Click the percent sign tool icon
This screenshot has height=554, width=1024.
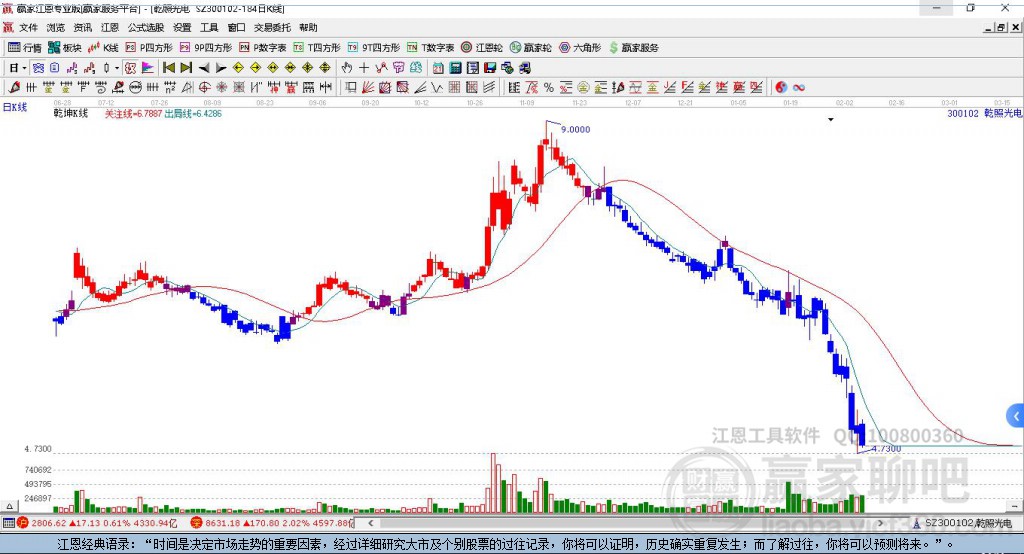point(549,88)
